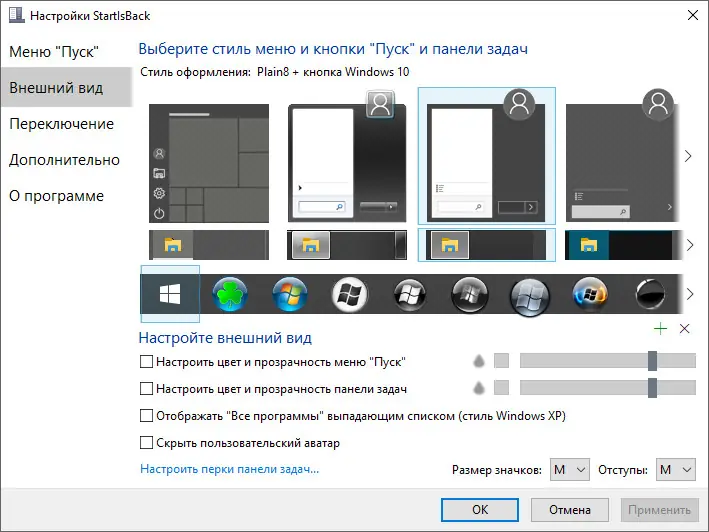The width and height of the screenshot is (709, 532).
Task: Click the Отмена button
Action: 570,510
